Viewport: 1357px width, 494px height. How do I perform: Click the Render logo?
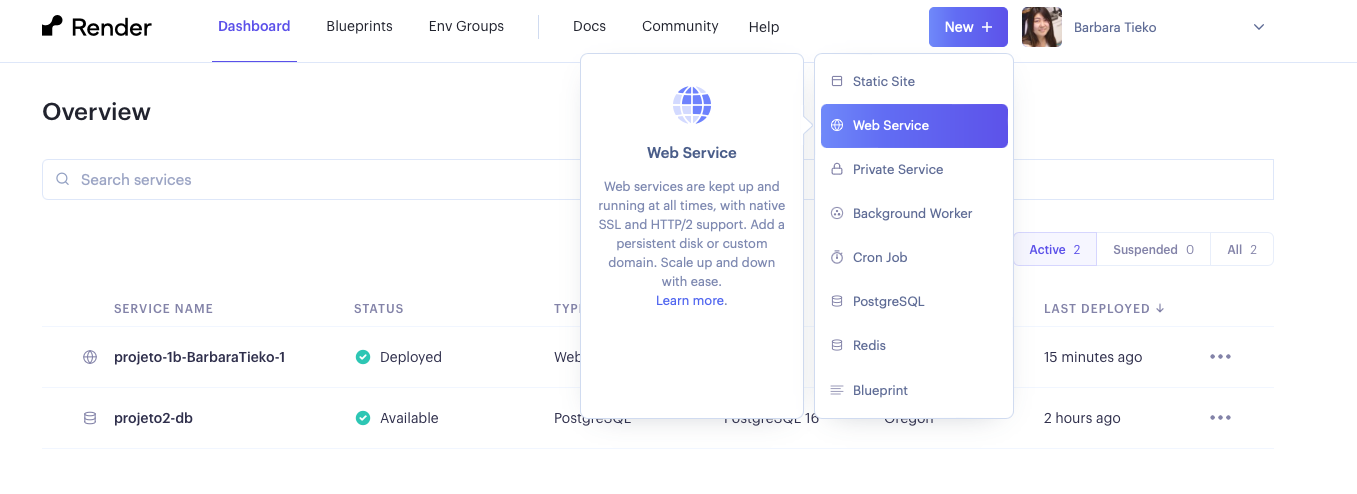click(x=96, y=27)
